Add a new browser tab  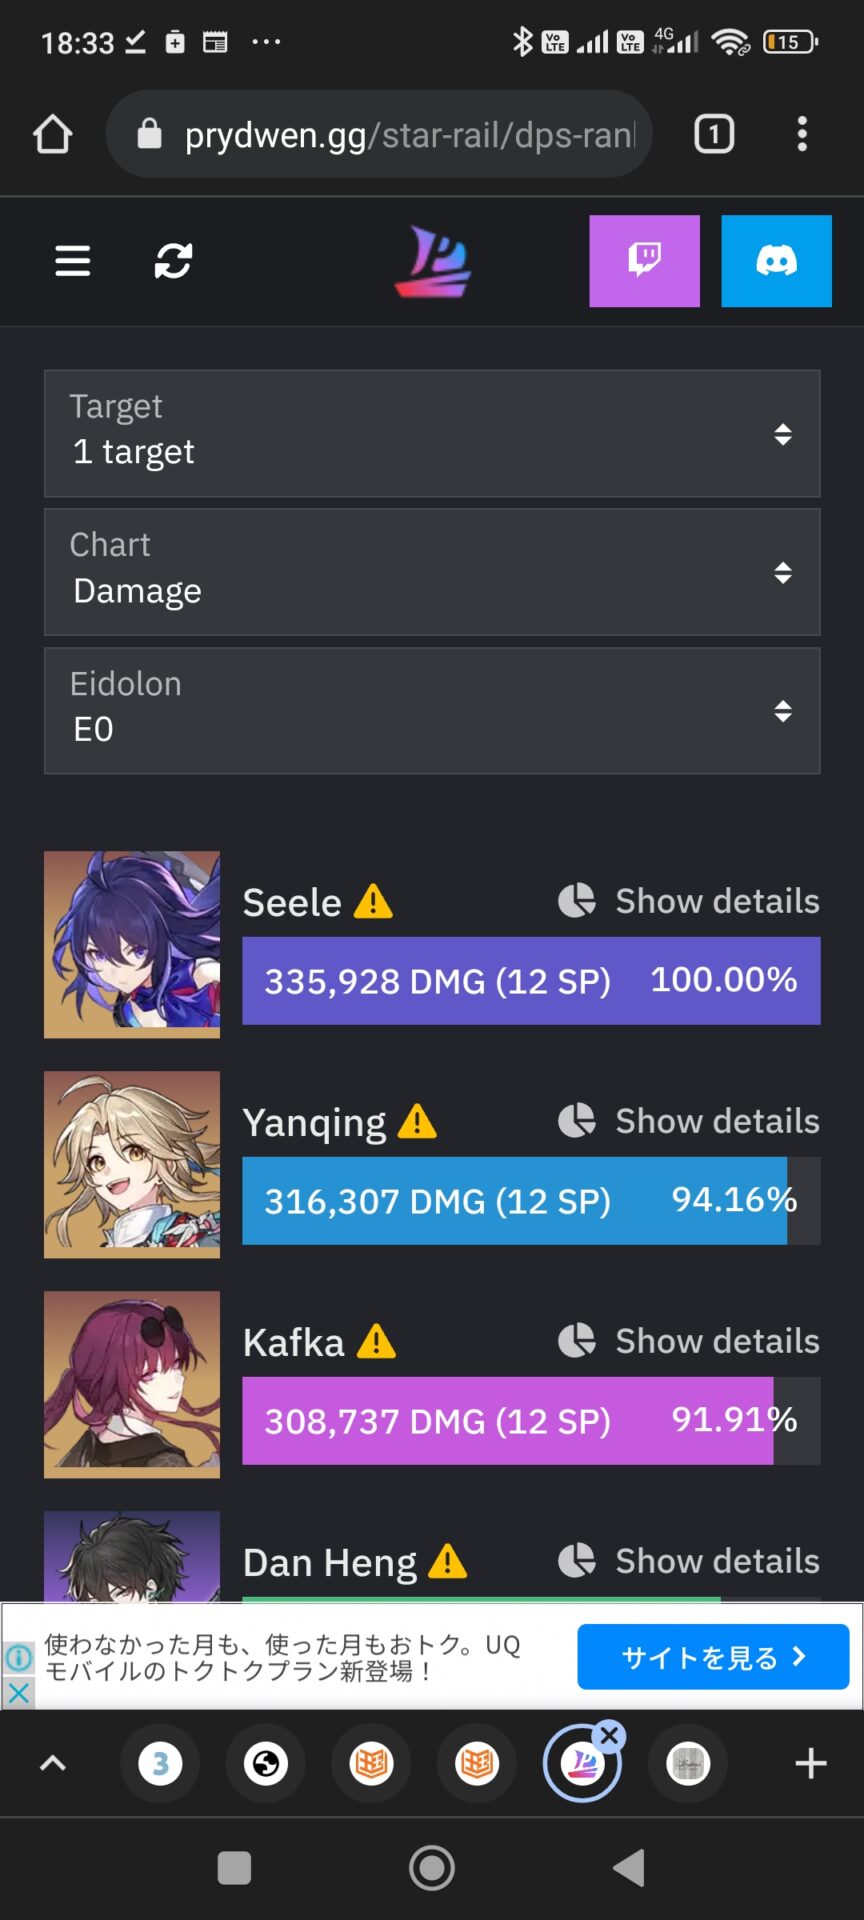[x=811, y=1763]
